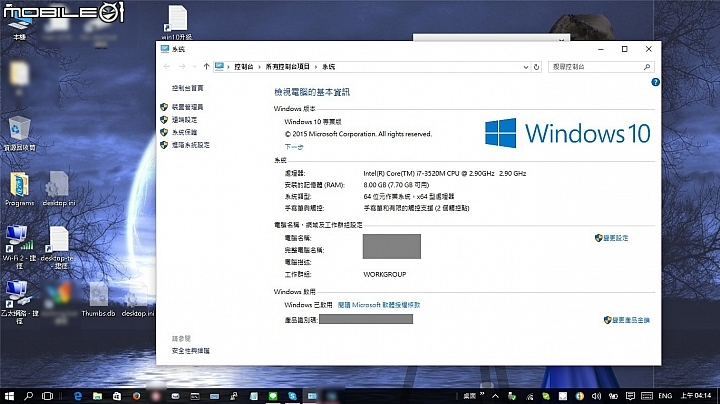Open the green LINE app taskbar icon

273,396
